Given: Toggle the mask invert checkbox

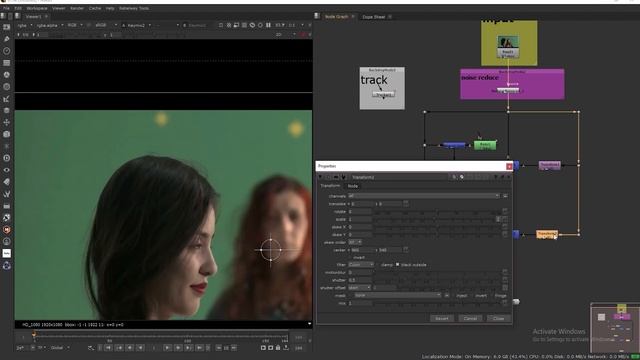Looking at the screenshot, I should [473, 296].
